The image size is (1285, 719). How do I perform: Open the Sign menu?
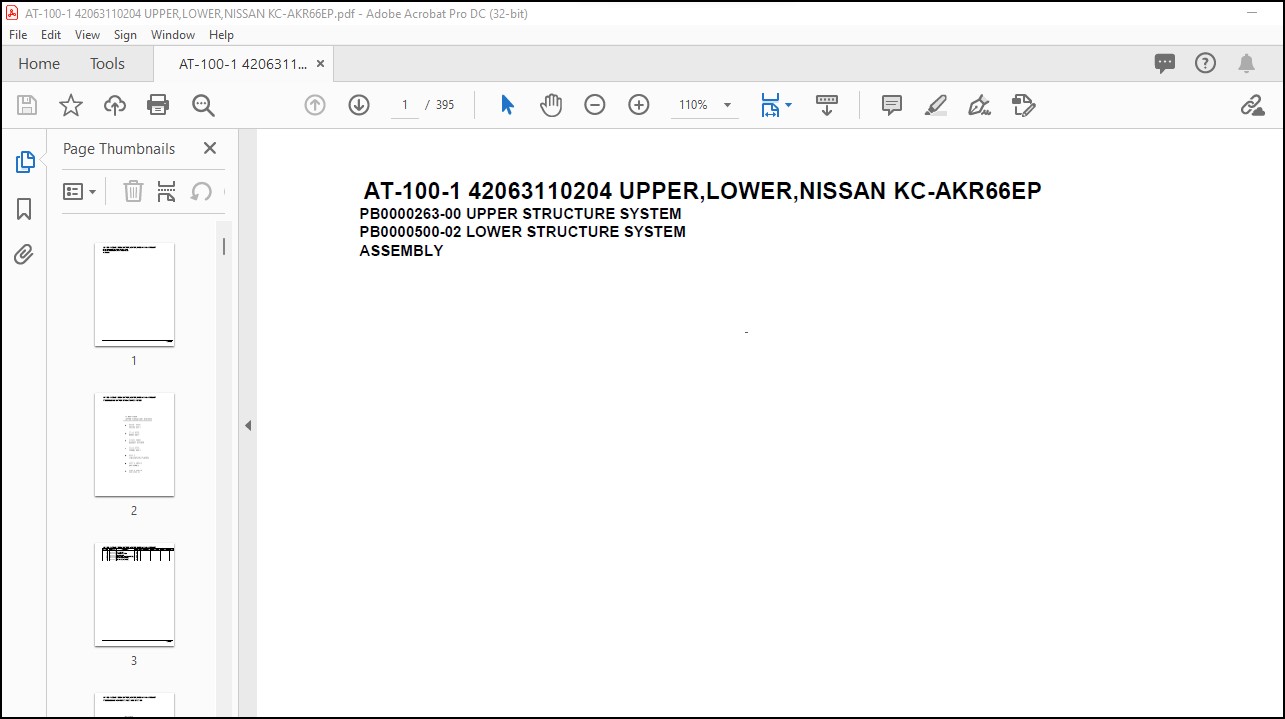[125, 34]
